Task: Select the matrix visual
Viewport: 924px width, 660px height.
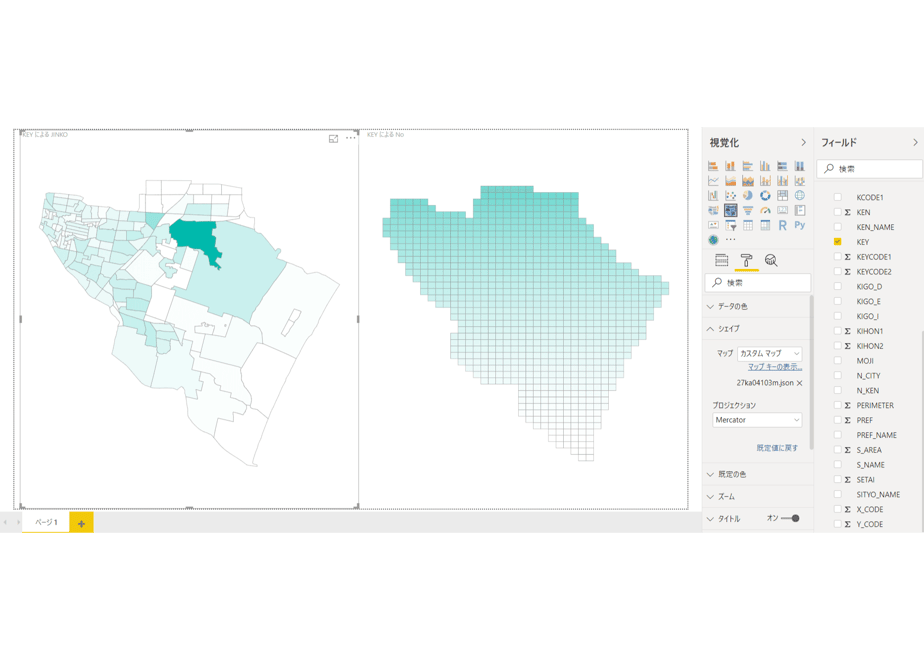Action: pyautogui.click(x=765, y=225)
